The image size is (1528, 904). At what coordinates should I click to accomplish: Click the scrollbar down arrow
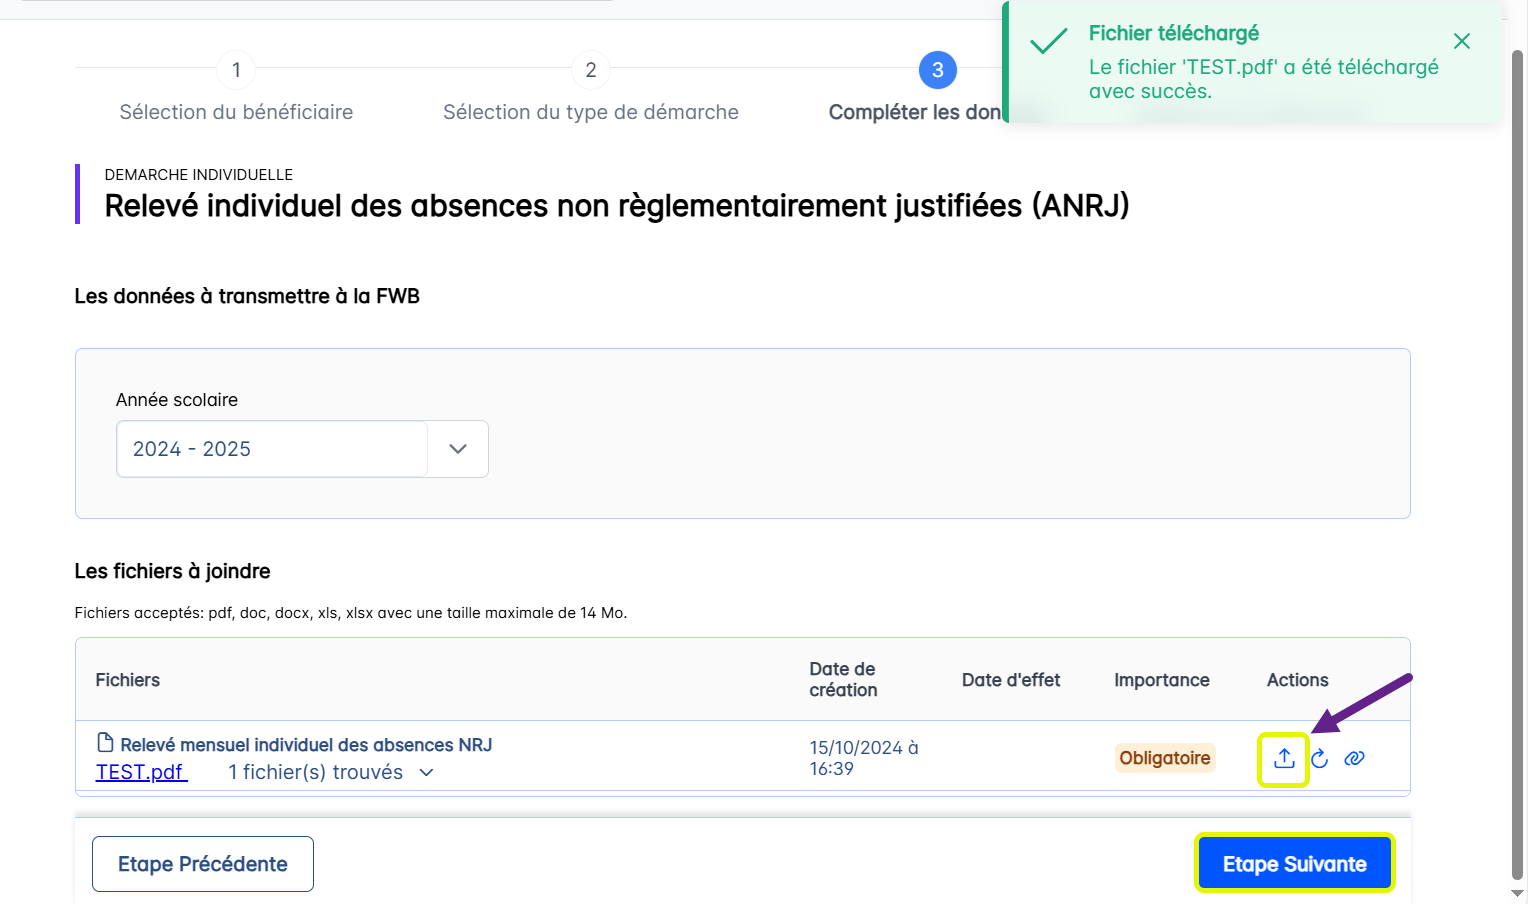(1518, 893)
